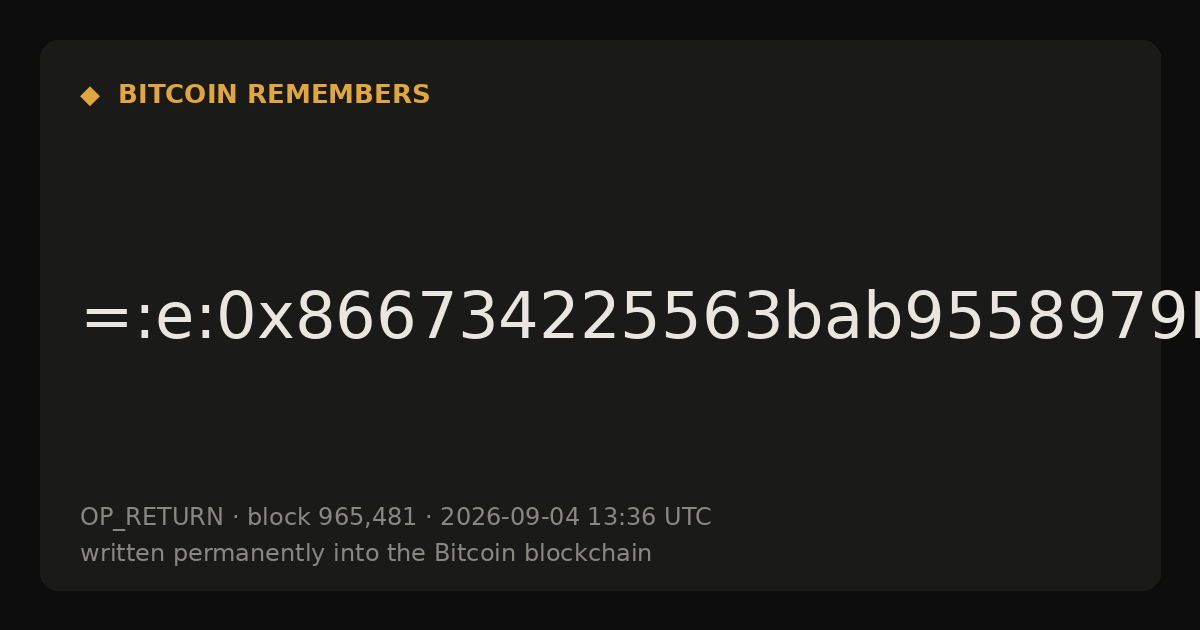The image size is (1200, 630).
Task: Click the dot separator after OP_RETURN
Action: point(235,518)
